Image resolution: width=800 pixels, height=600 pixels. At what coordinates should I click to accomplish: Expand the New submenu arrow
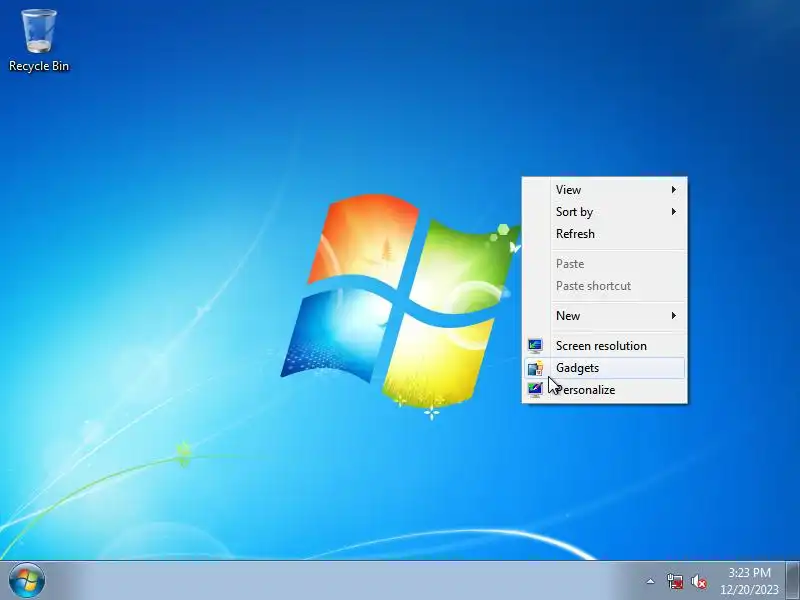click(x=673, y=316)
